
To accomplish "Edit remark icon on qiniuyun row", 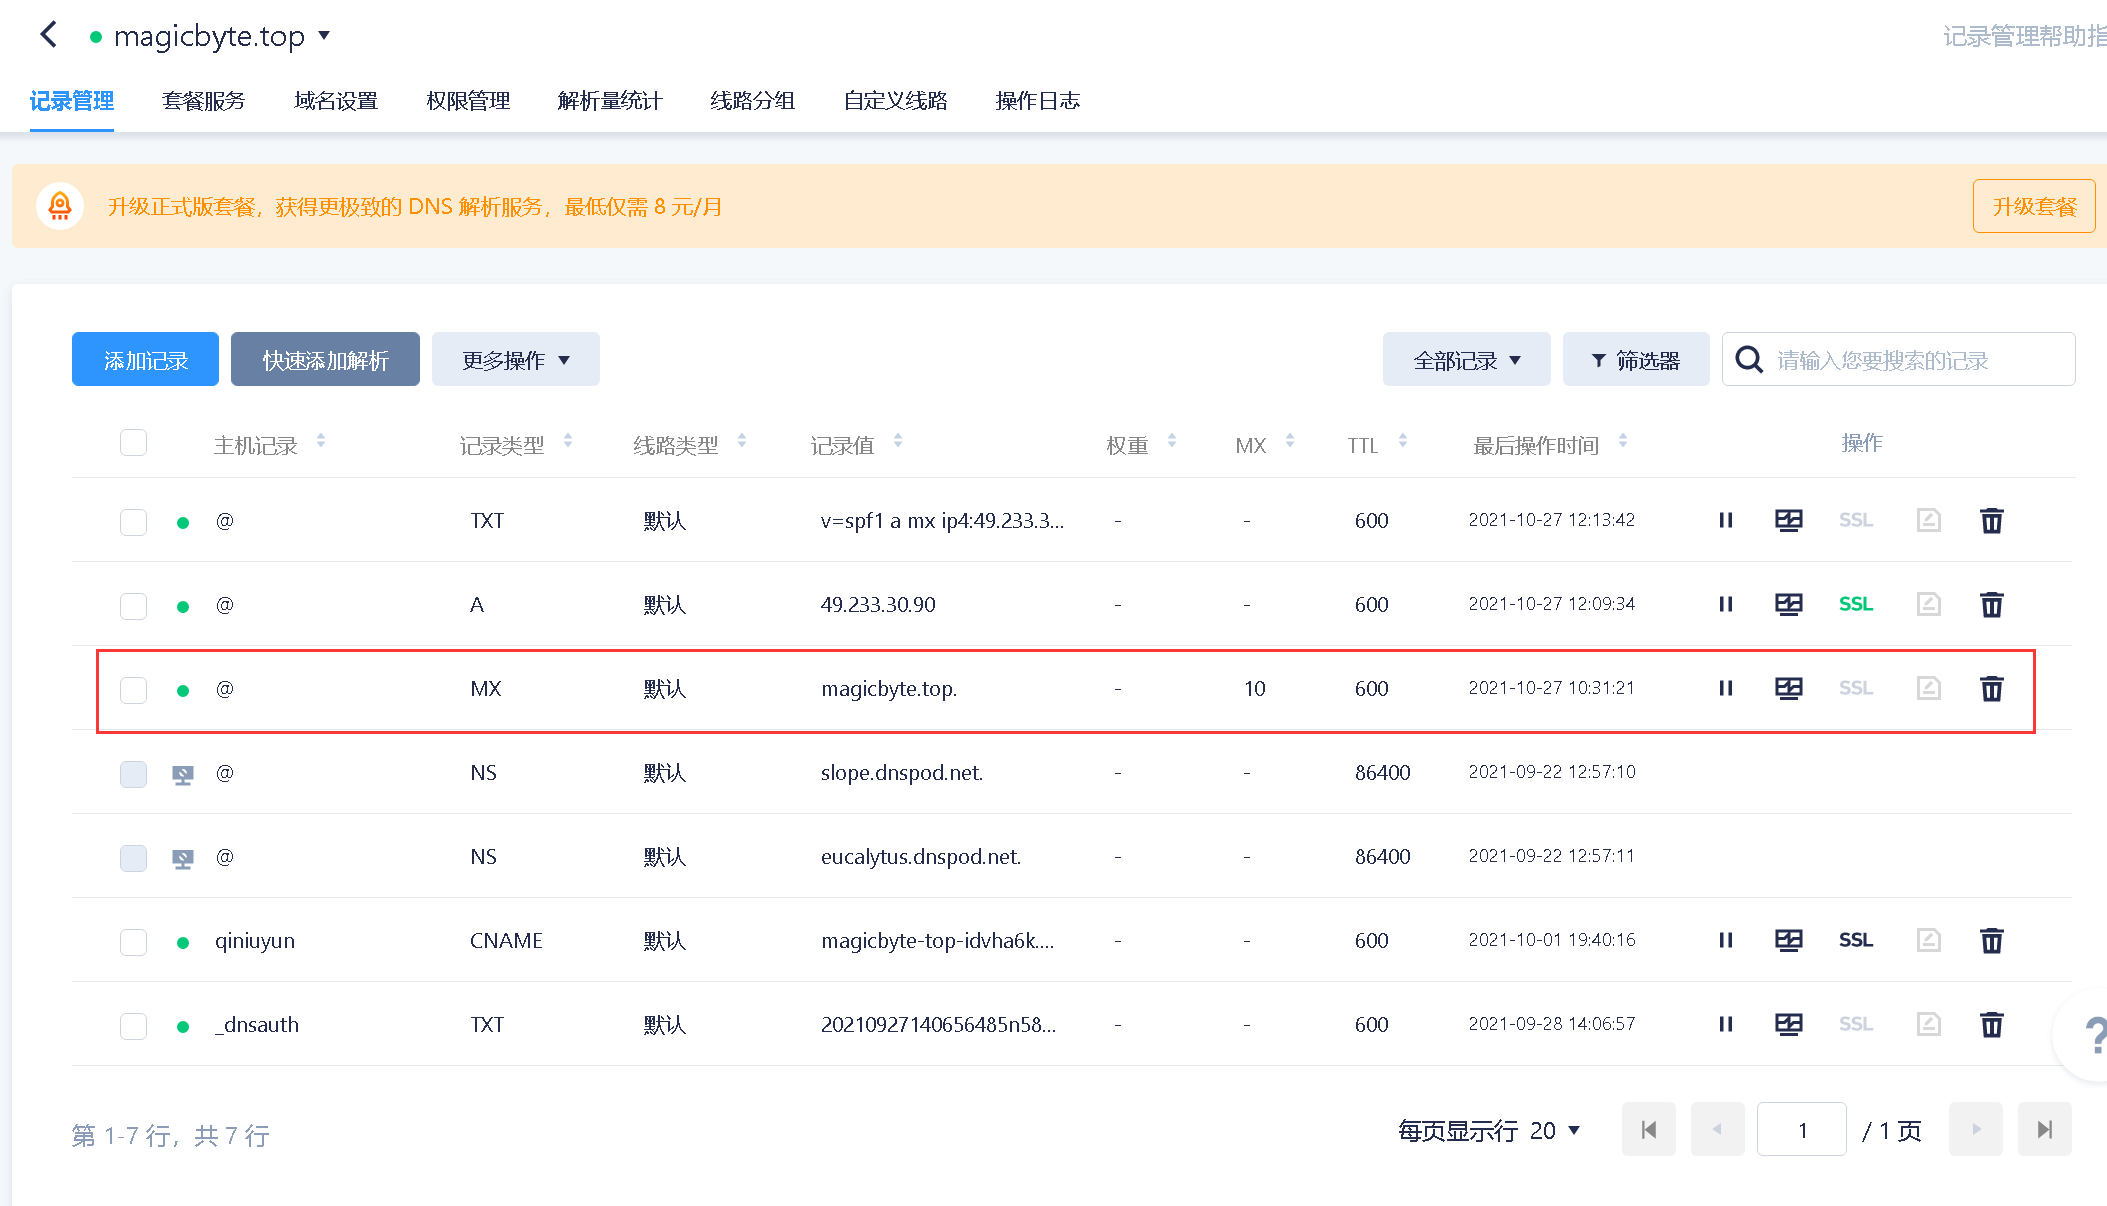I will (x=1928, y=940).
